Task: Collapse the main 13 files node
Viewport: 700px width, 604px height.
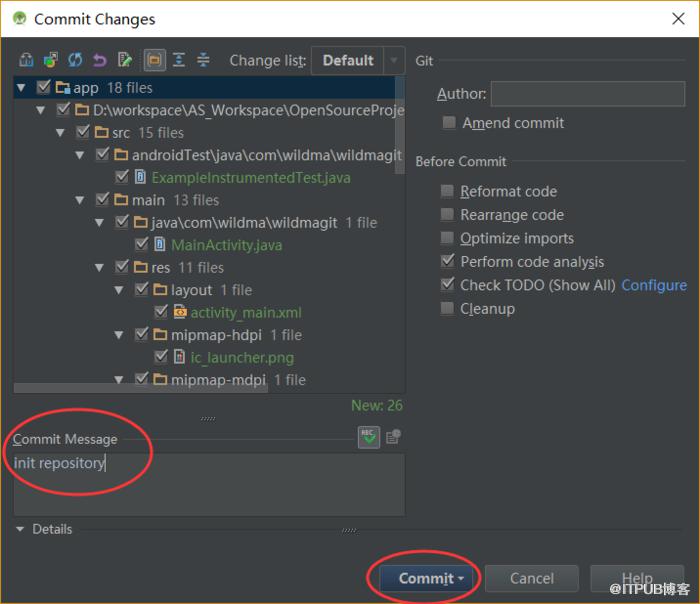Action: point(80,200)
